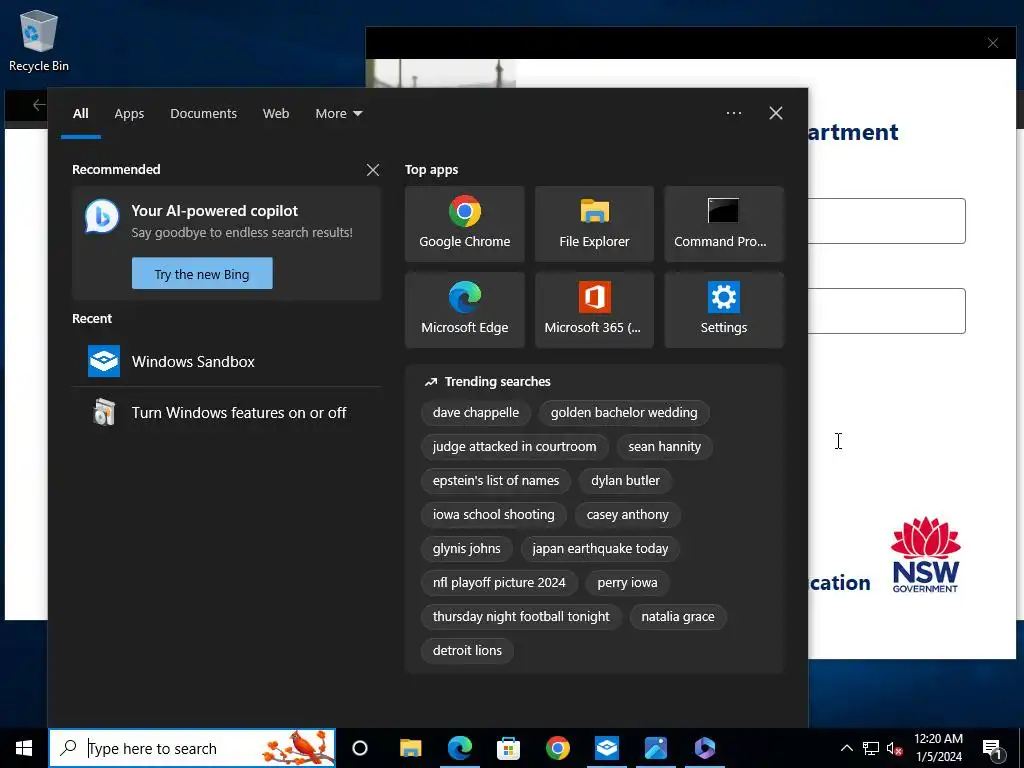1024x768 pixels.
Task: Launch Command Prompt from Top apps
Action: [724, 224]
